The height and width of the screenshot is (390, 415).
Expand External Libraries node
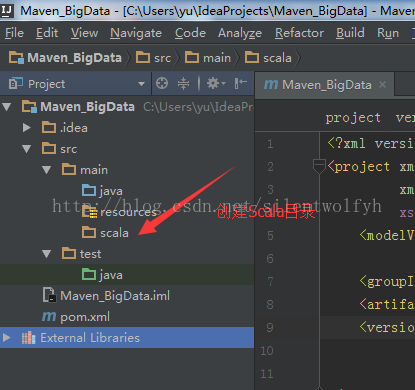tap(6, 338)
